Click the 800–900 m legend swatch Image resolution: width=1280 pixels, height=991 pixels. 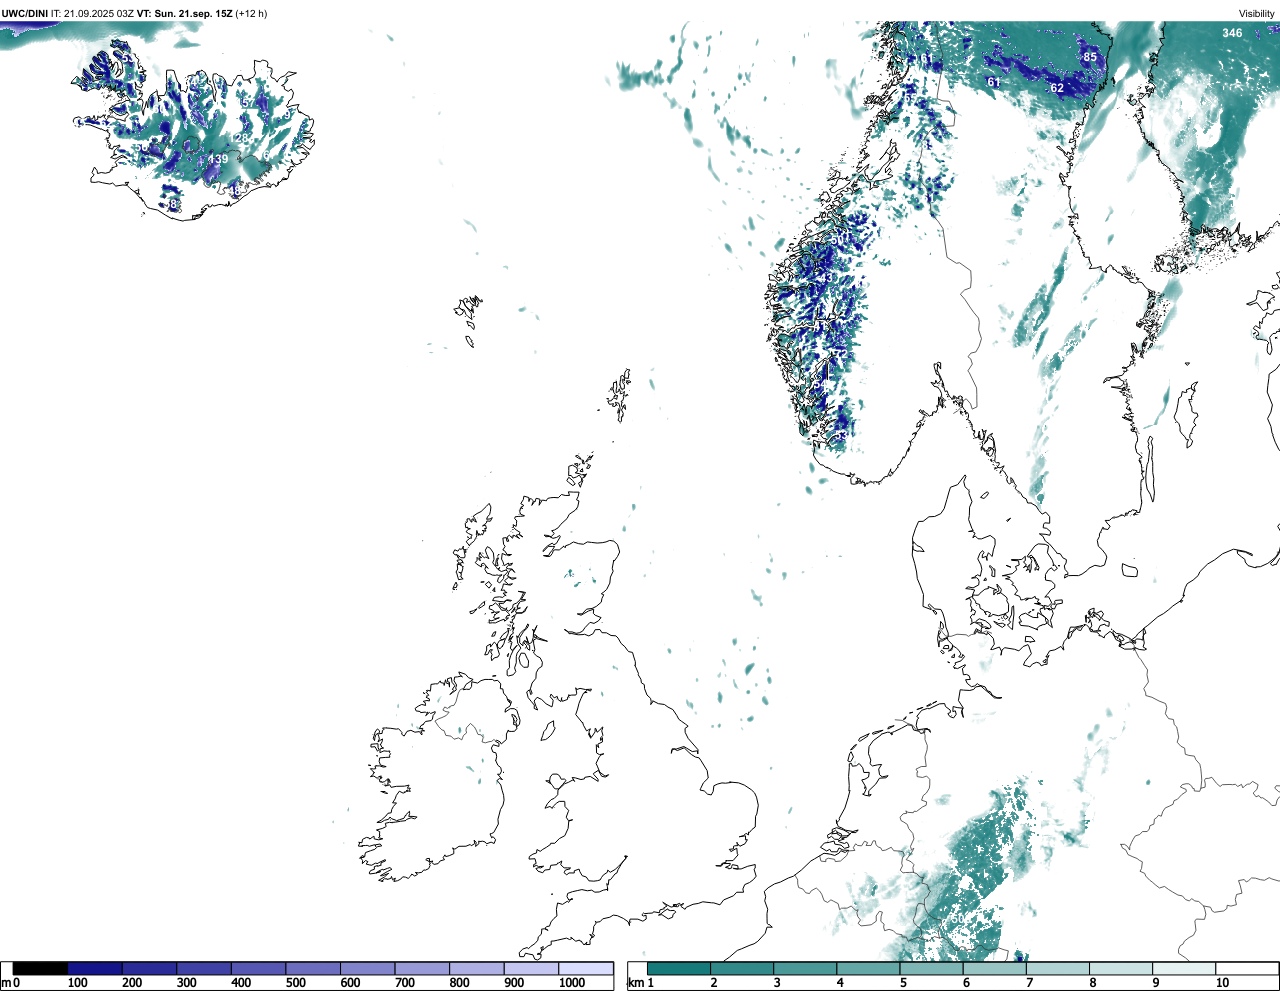point(477,968)
